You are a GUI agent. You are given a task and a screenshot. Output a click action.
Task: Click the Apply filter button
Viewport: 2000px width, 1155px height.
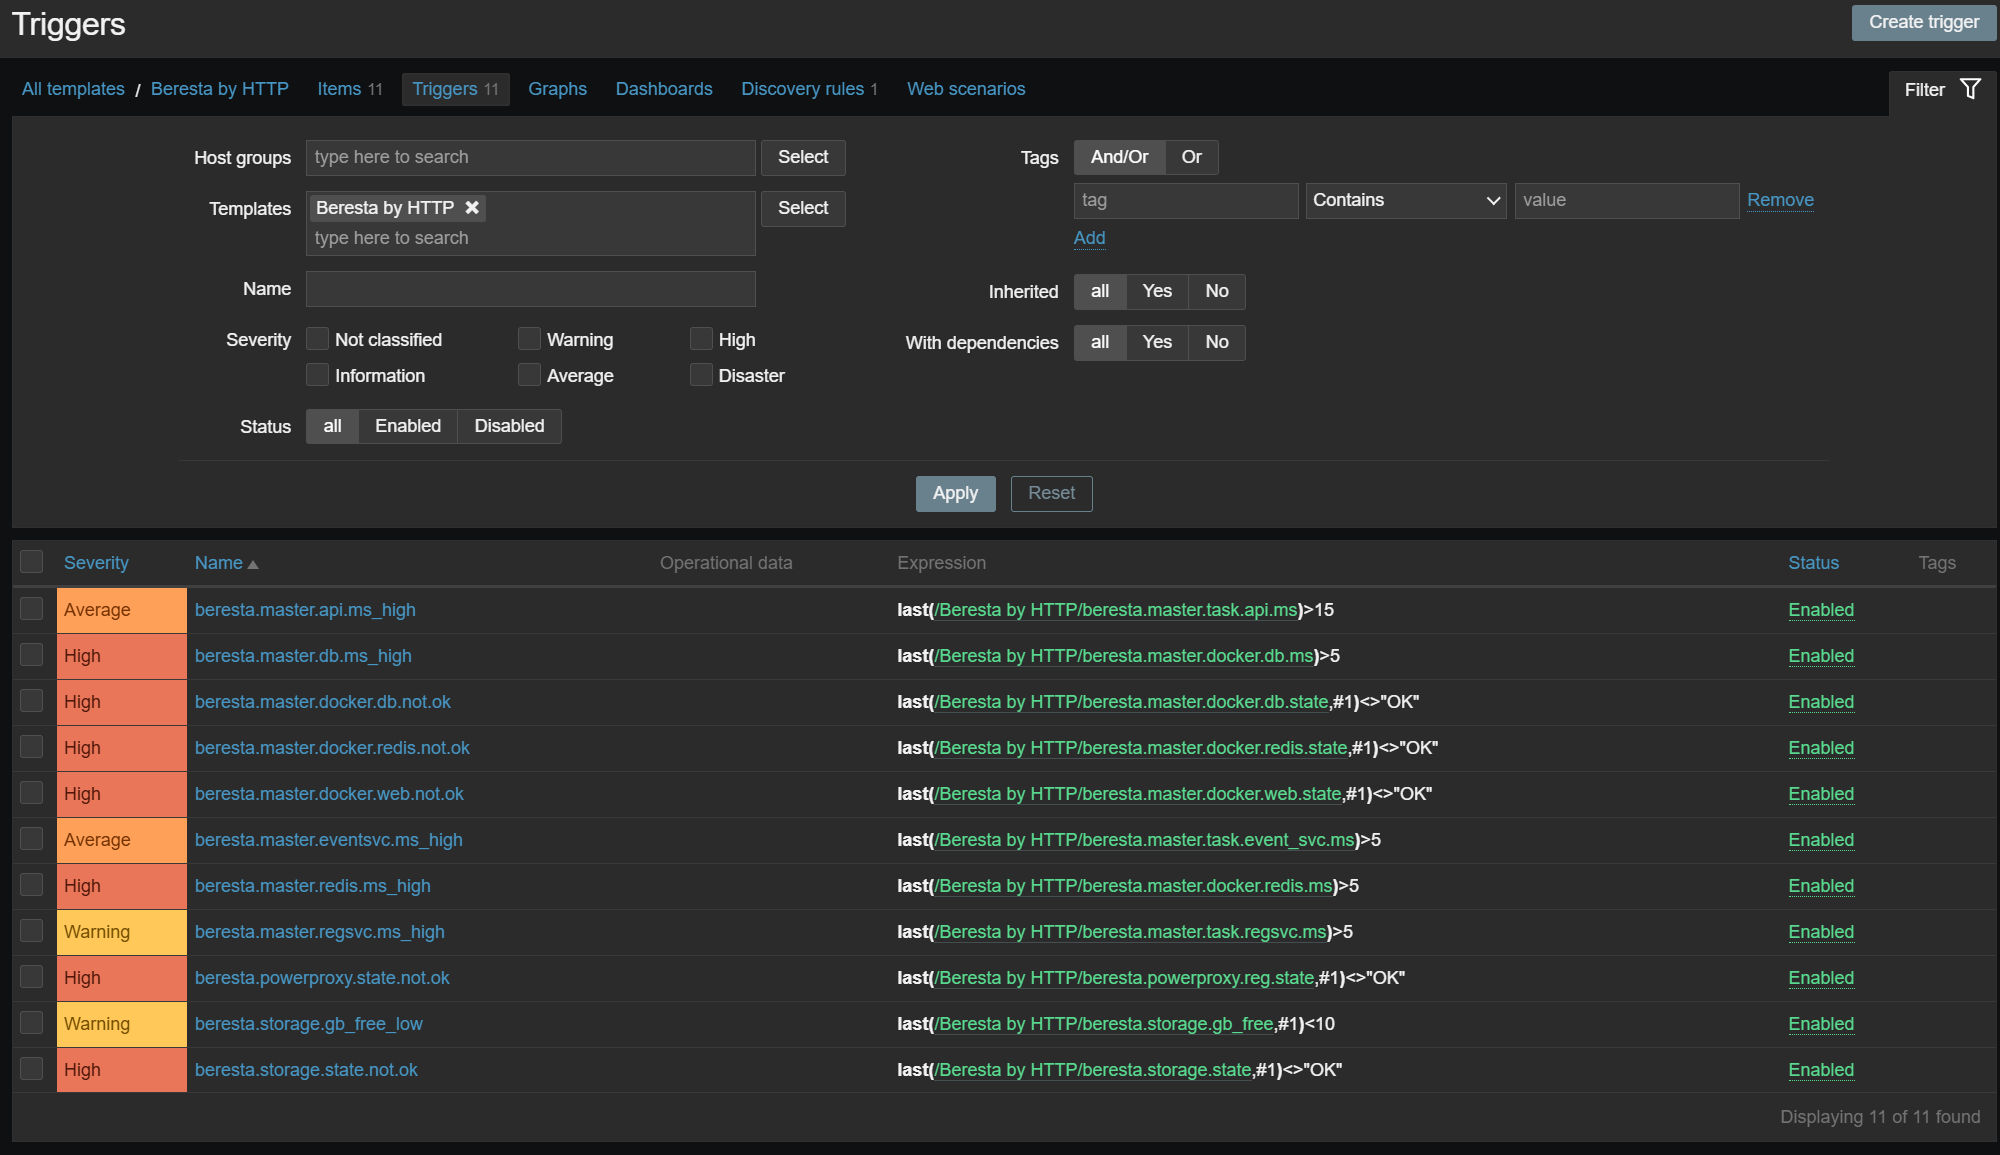click(x=955, y=493)
